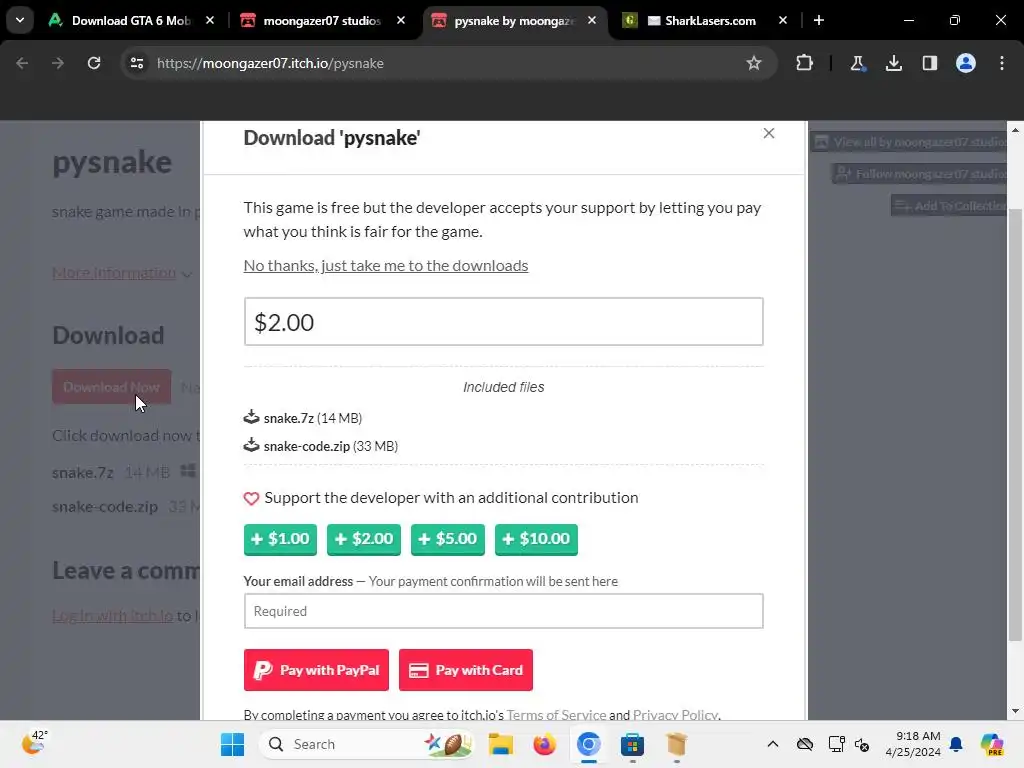
Task: Open the Chrome three-dot menu
Action: (1002, 63)
